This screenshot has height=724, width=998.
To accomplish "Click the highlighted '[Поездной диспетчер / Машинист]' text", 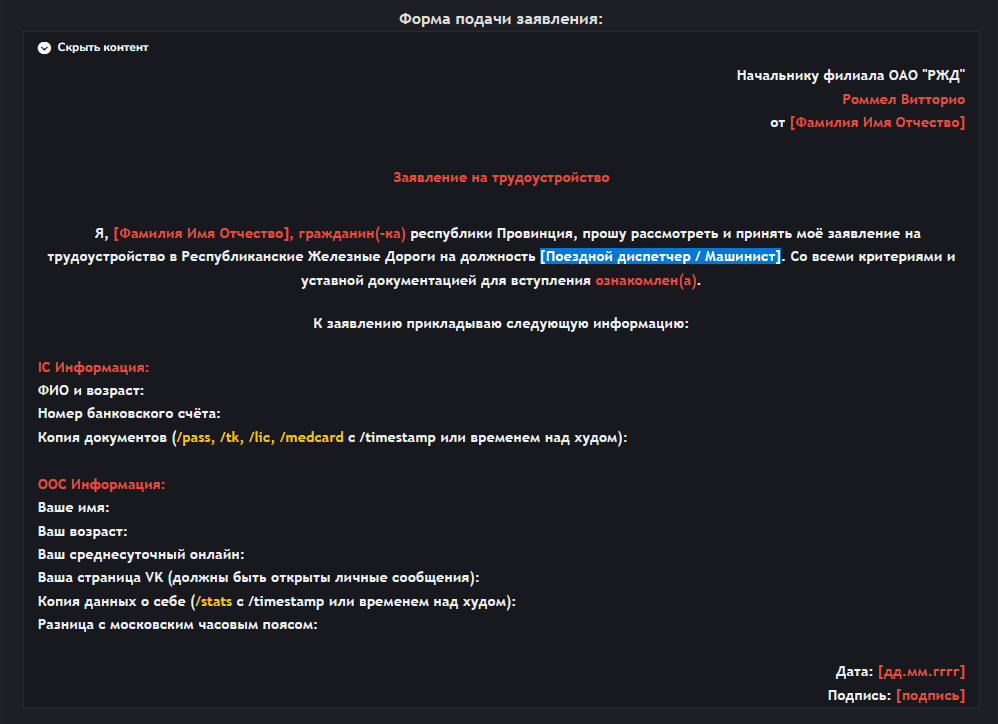I will (660, 257).
